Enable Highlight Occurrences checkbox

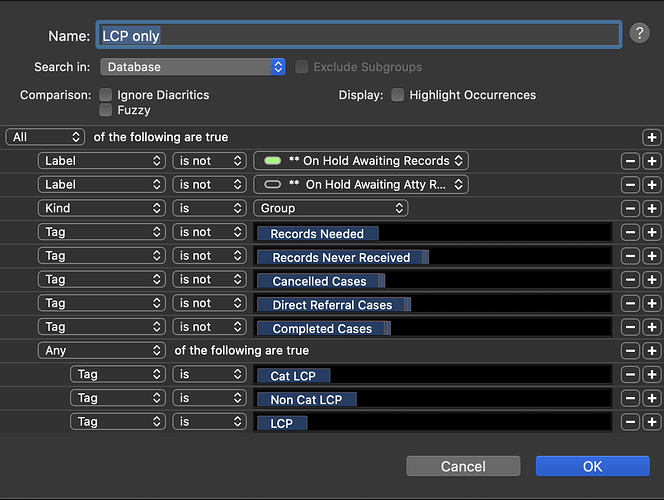397,95
